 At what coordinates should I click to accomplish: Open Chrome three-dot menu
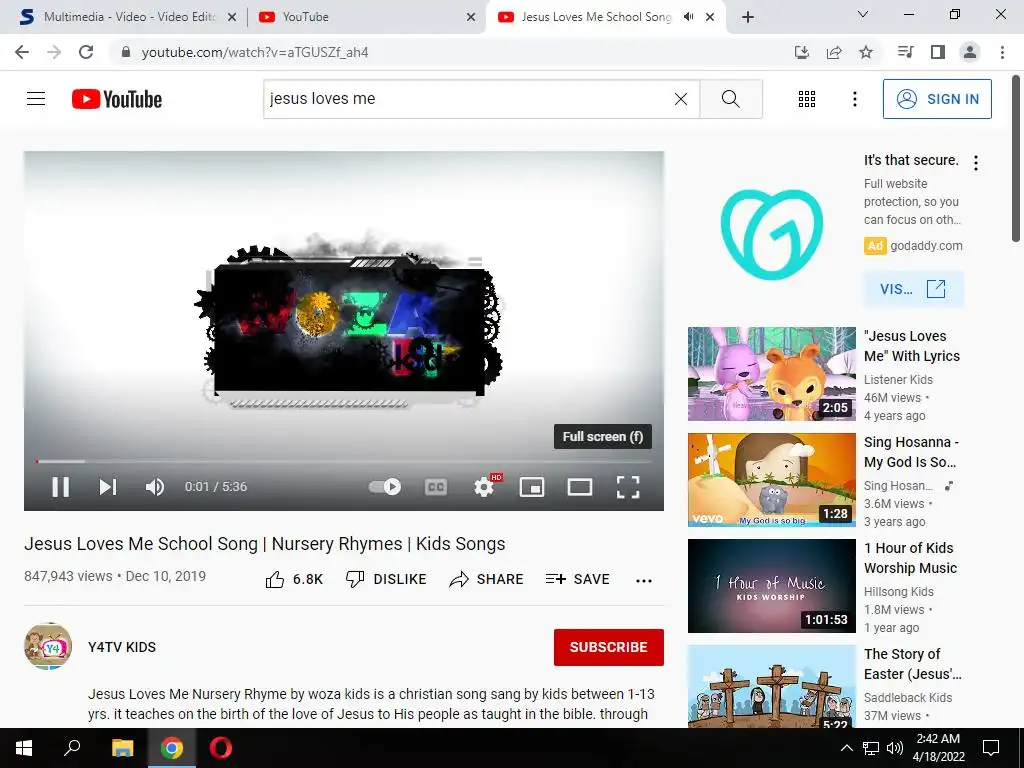click(1002, 52)
